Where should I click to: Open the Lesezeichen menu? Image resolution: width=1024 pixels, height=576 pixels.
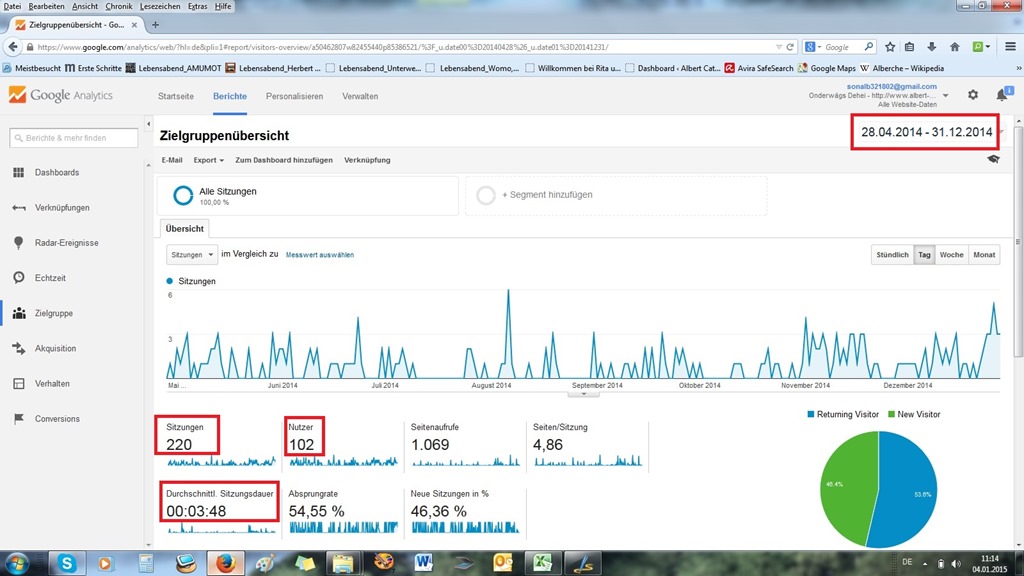[158, 6]
